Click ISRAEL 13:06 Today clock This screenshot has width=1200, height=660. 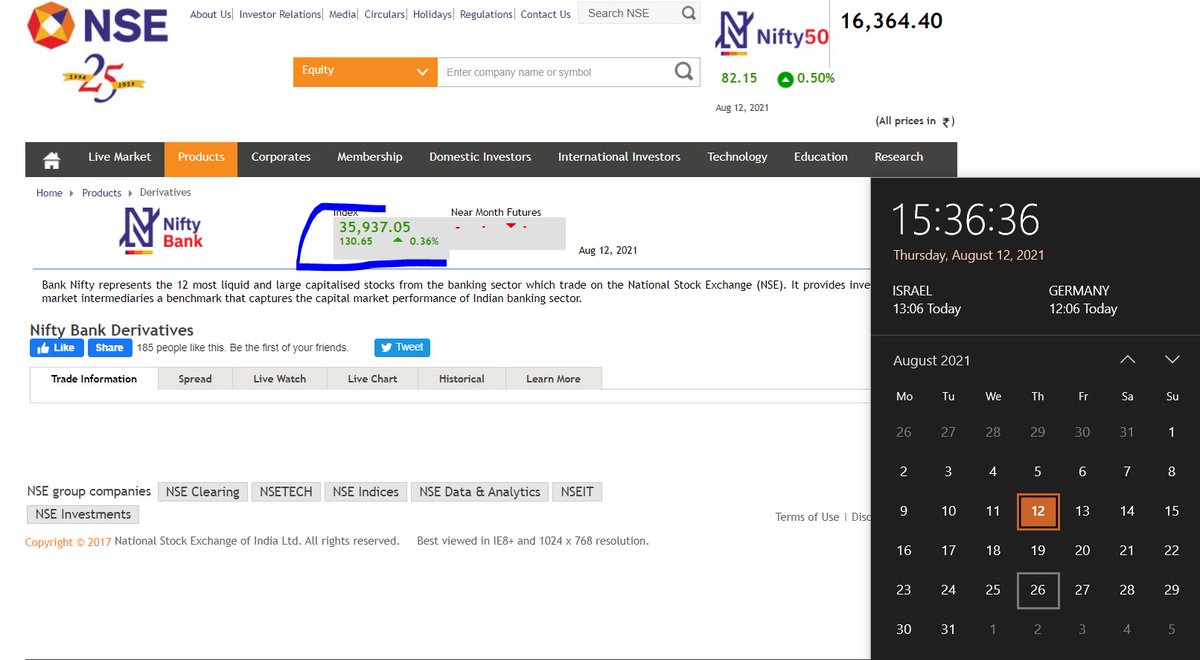tap(927, 300)
